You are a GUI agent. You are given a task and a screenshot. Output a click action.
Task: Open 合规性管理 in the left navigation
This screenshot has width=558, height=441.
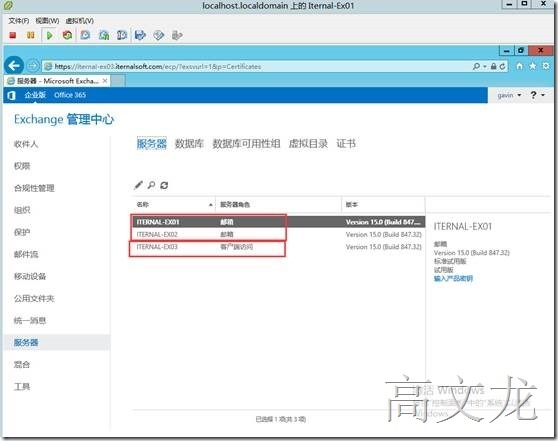(34, 188)
